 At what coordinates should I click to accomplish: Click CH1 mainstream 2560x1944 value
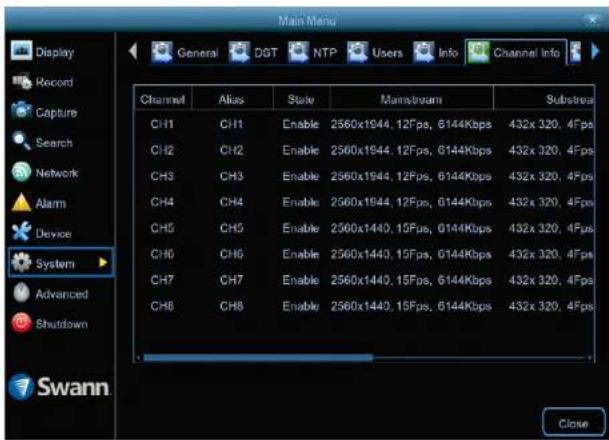click(411, 124)
